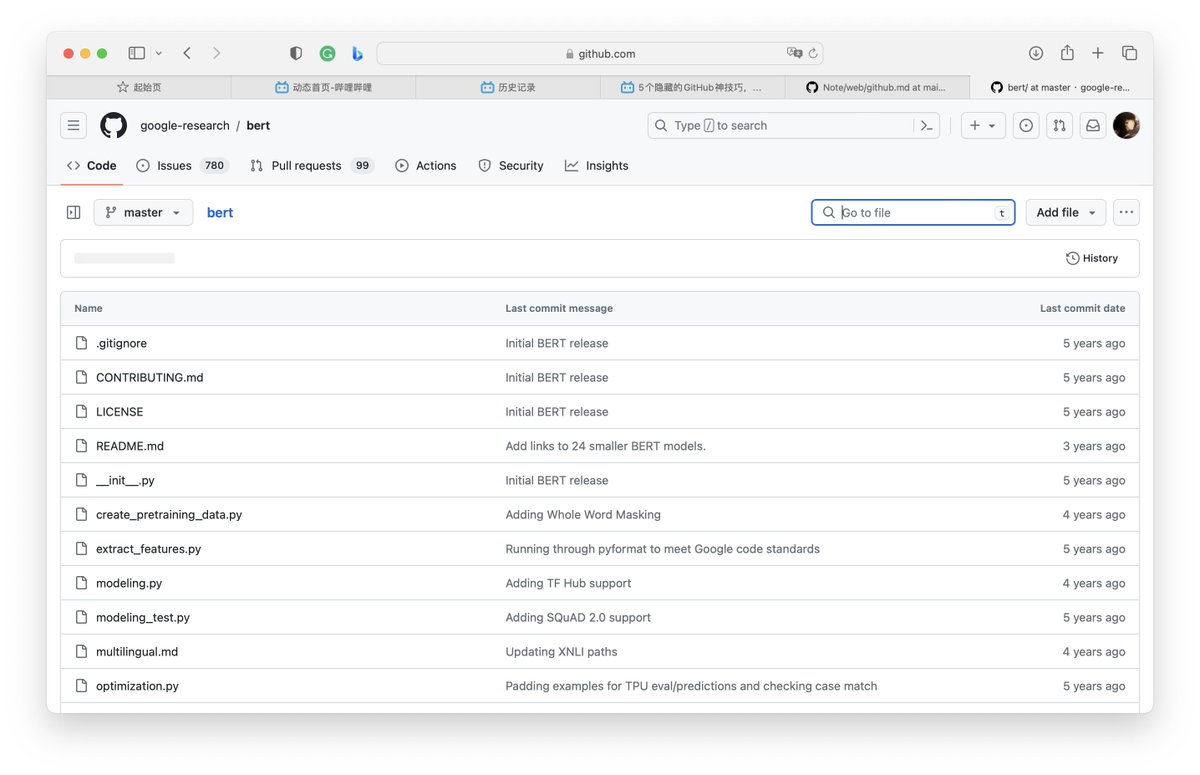Open CONTRIBUTING.md file
The image size is (1200, 775).
tap(150, 378)
